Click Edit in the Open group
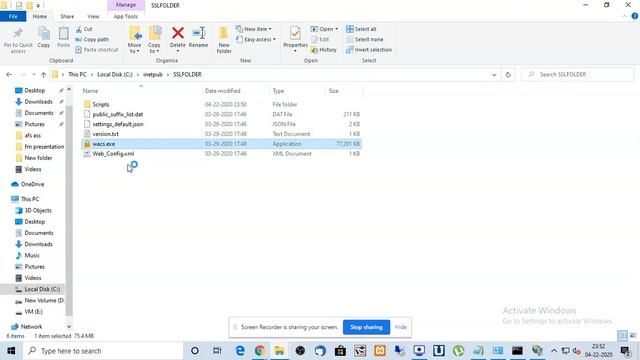Screen dimensions: 640x360 point(320,40)
